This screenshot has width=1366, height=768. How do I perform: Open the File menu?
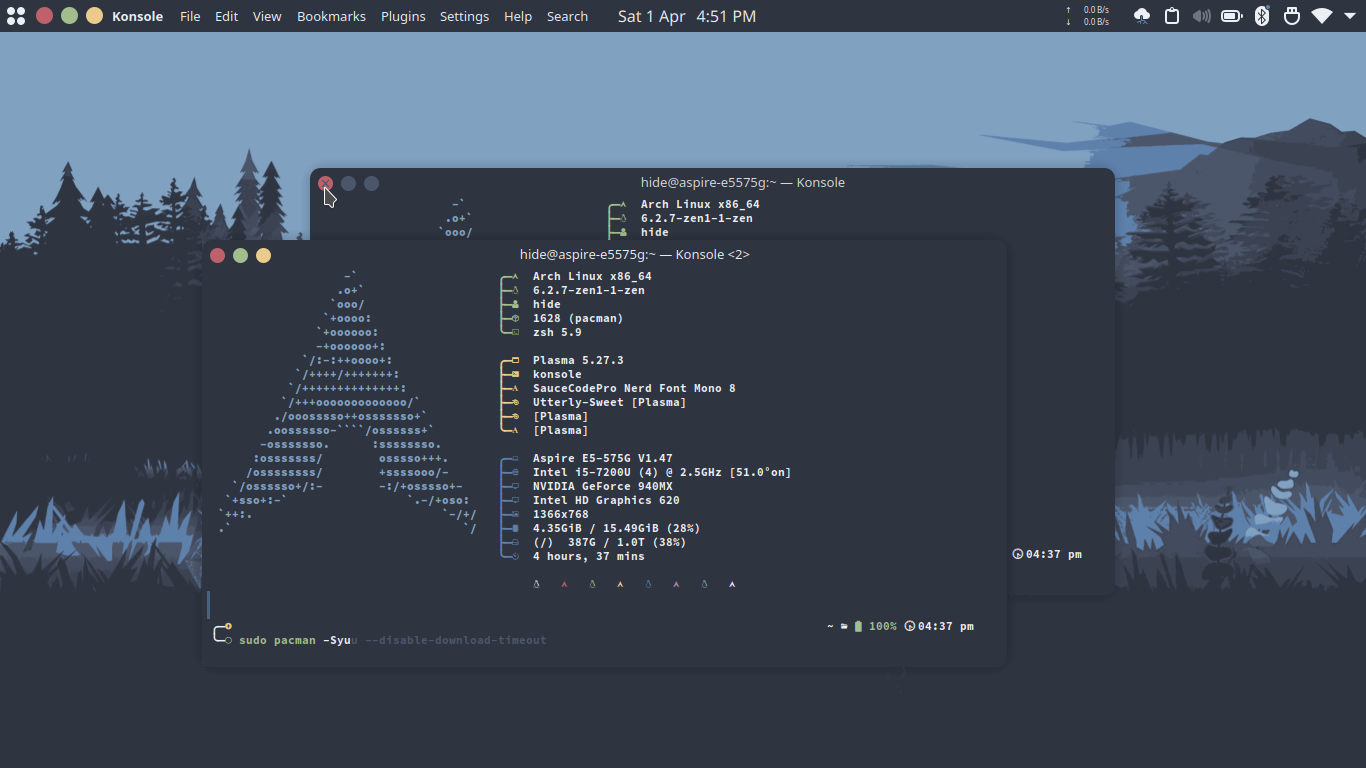click(190, 16)
